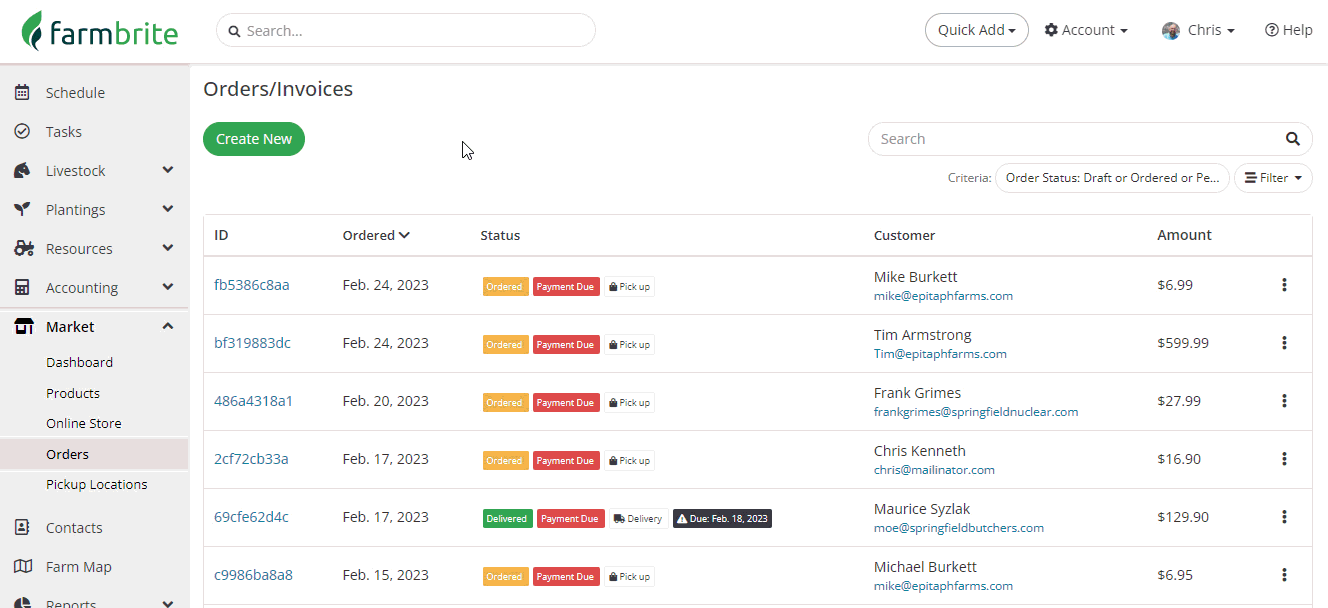Open the Account menu
The image size is (1328, 608).
coord(1086,30)
